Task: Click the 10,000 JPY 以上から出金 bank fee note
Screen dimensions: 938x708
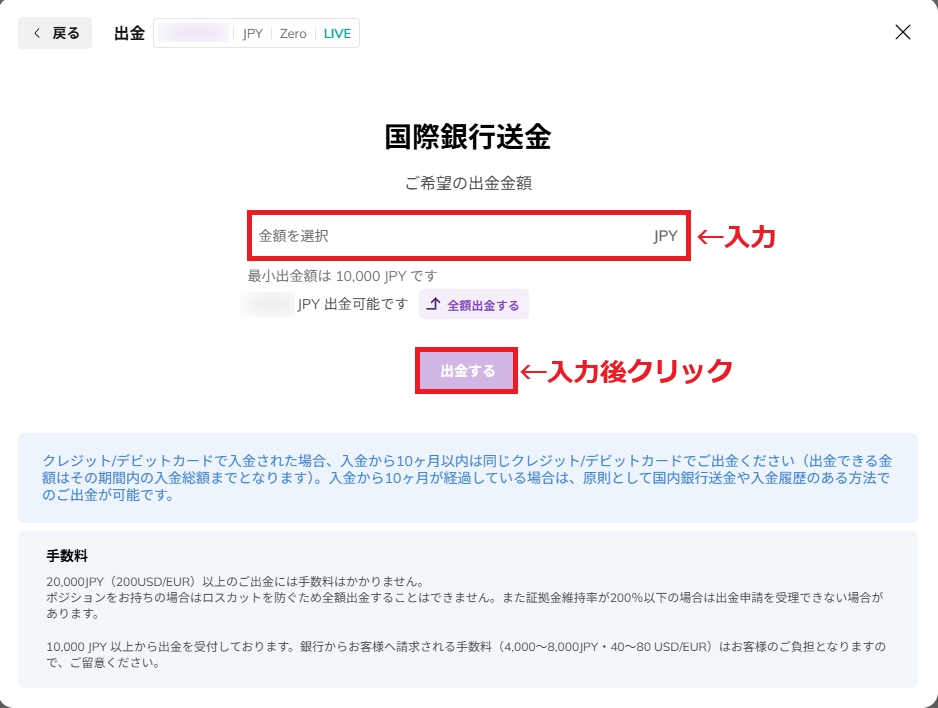Action: pos(465,654)
